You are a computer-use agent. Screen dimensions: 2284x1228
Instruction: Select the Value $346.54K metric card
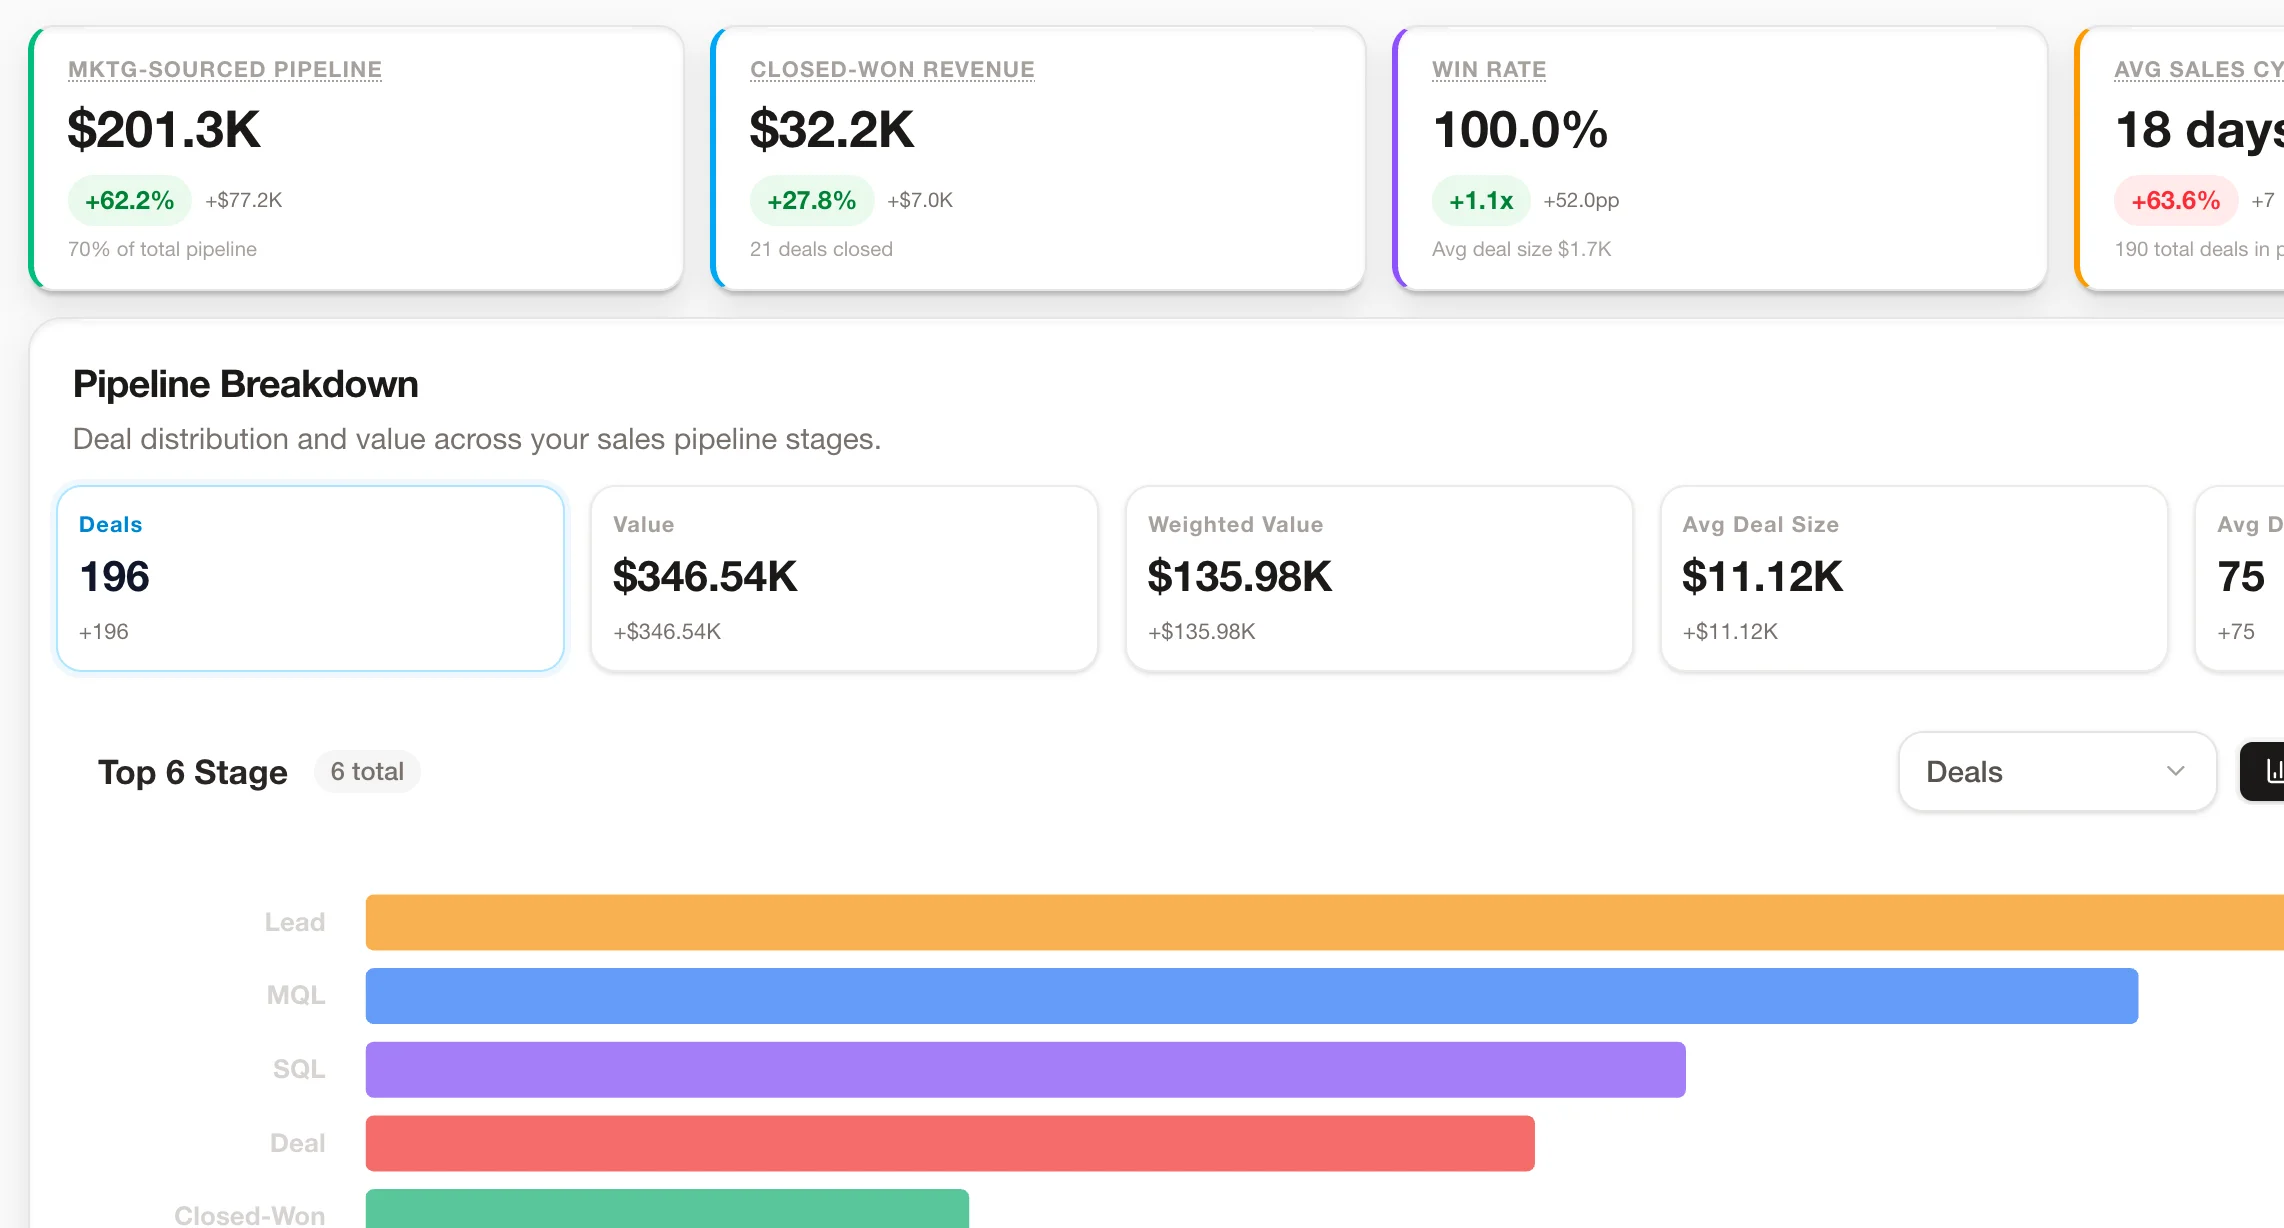point(844,578)
